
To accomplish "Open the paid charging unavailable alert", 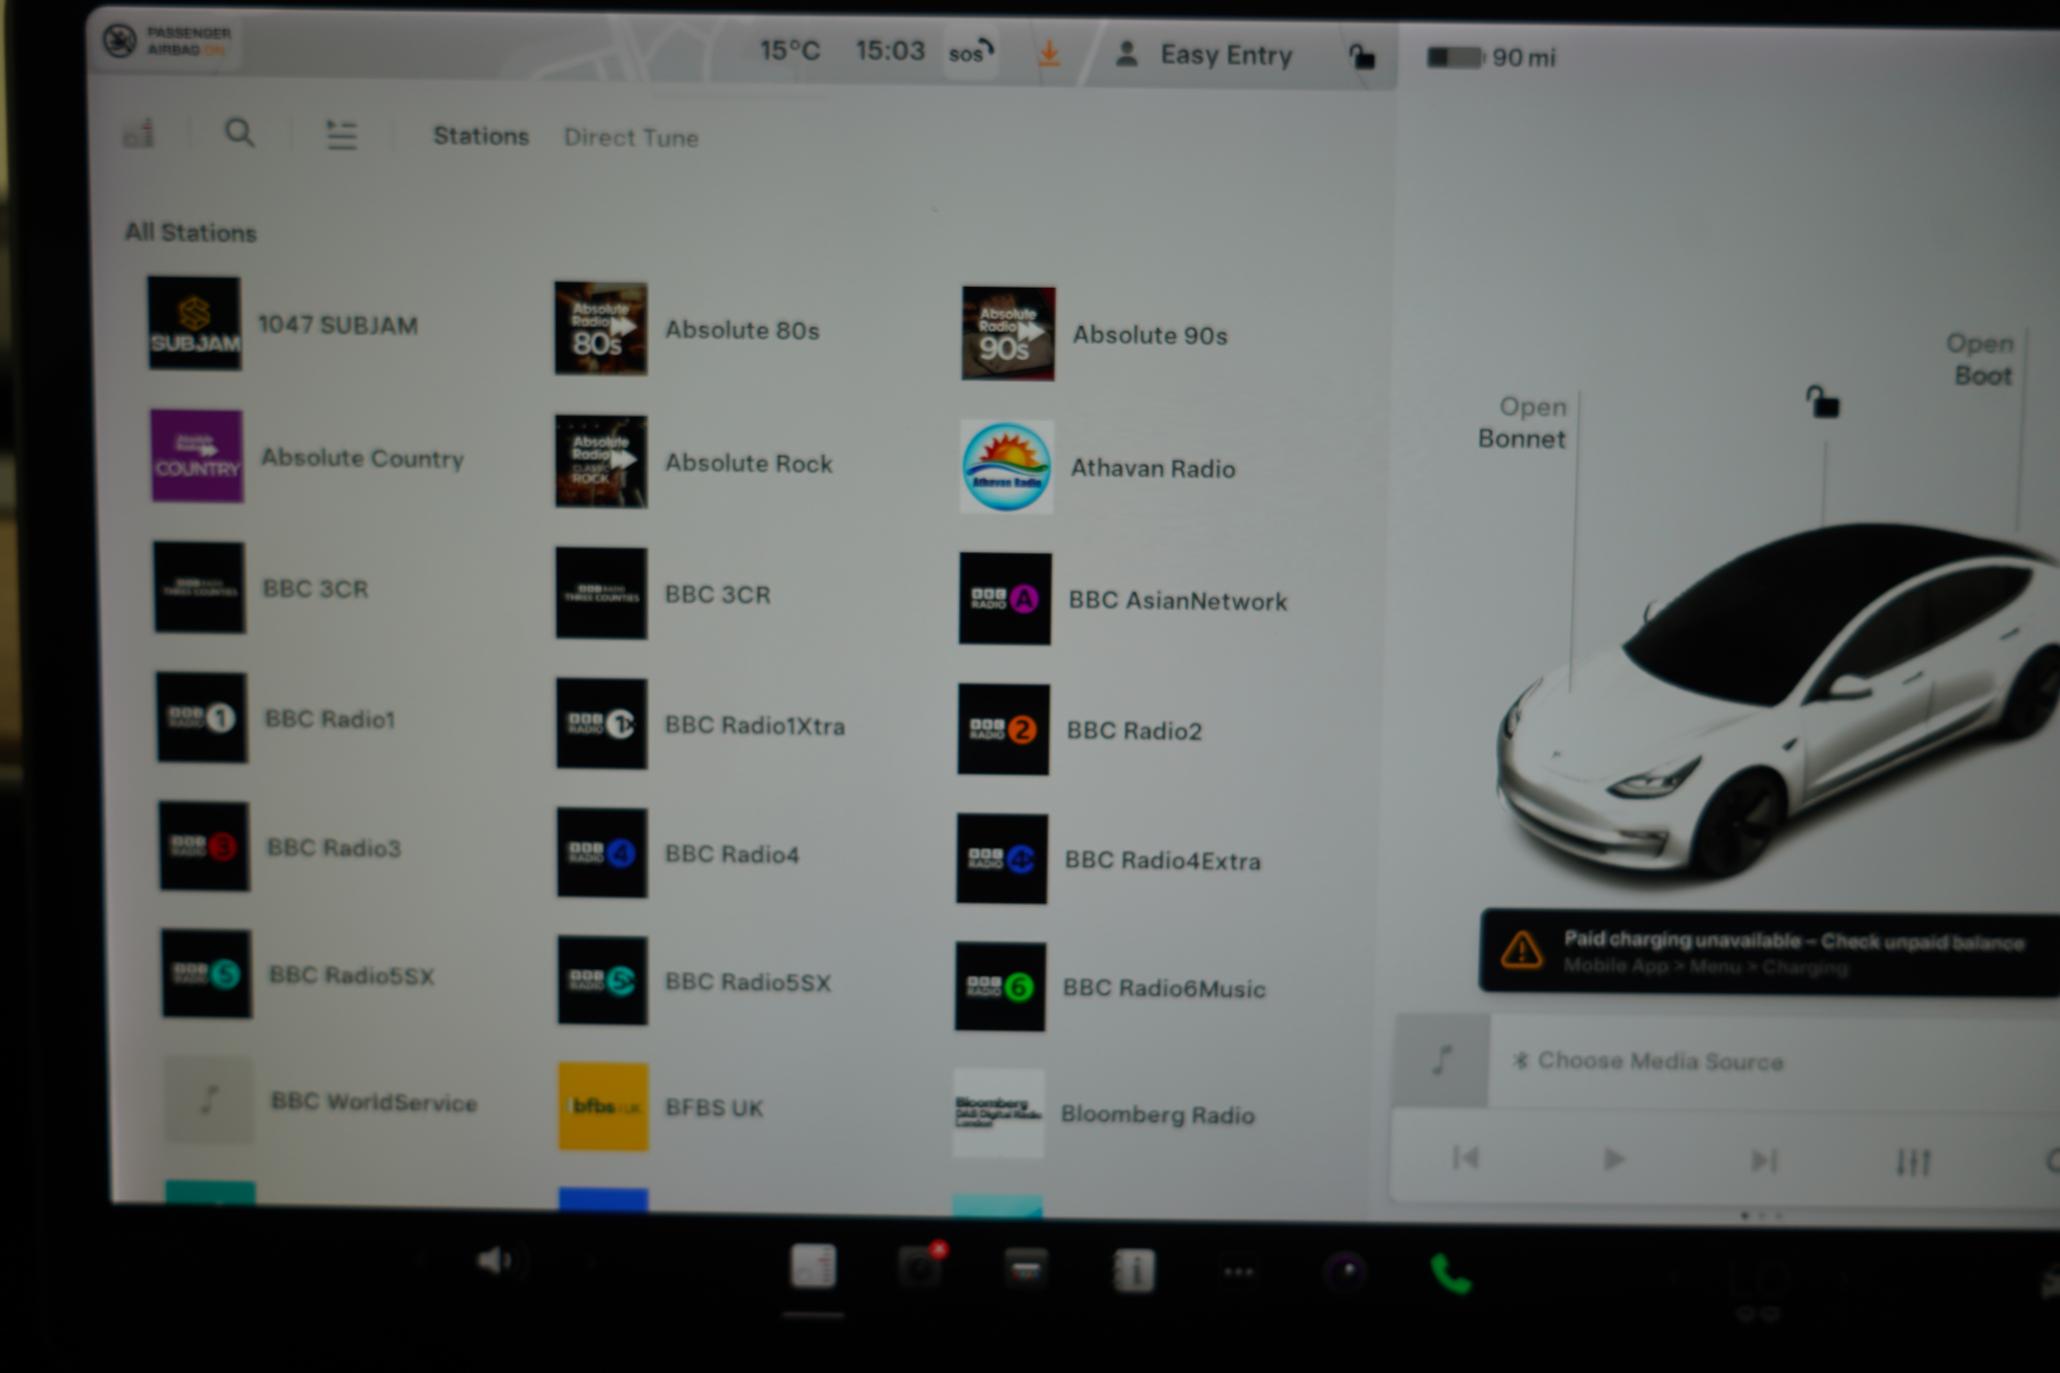I will (1770, 951).
